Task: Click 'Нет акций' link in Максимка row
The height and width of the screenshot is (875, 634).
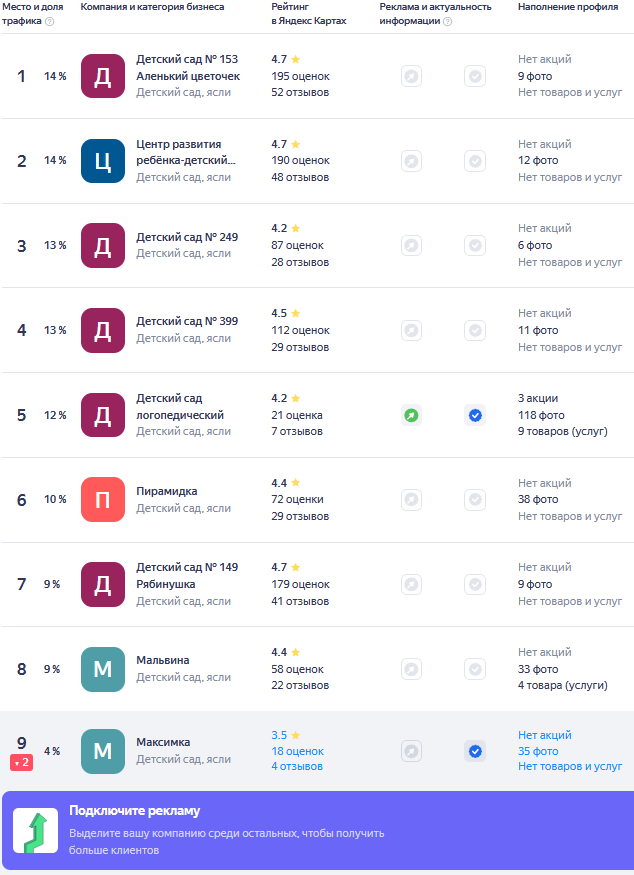Action: click(544, 735)
